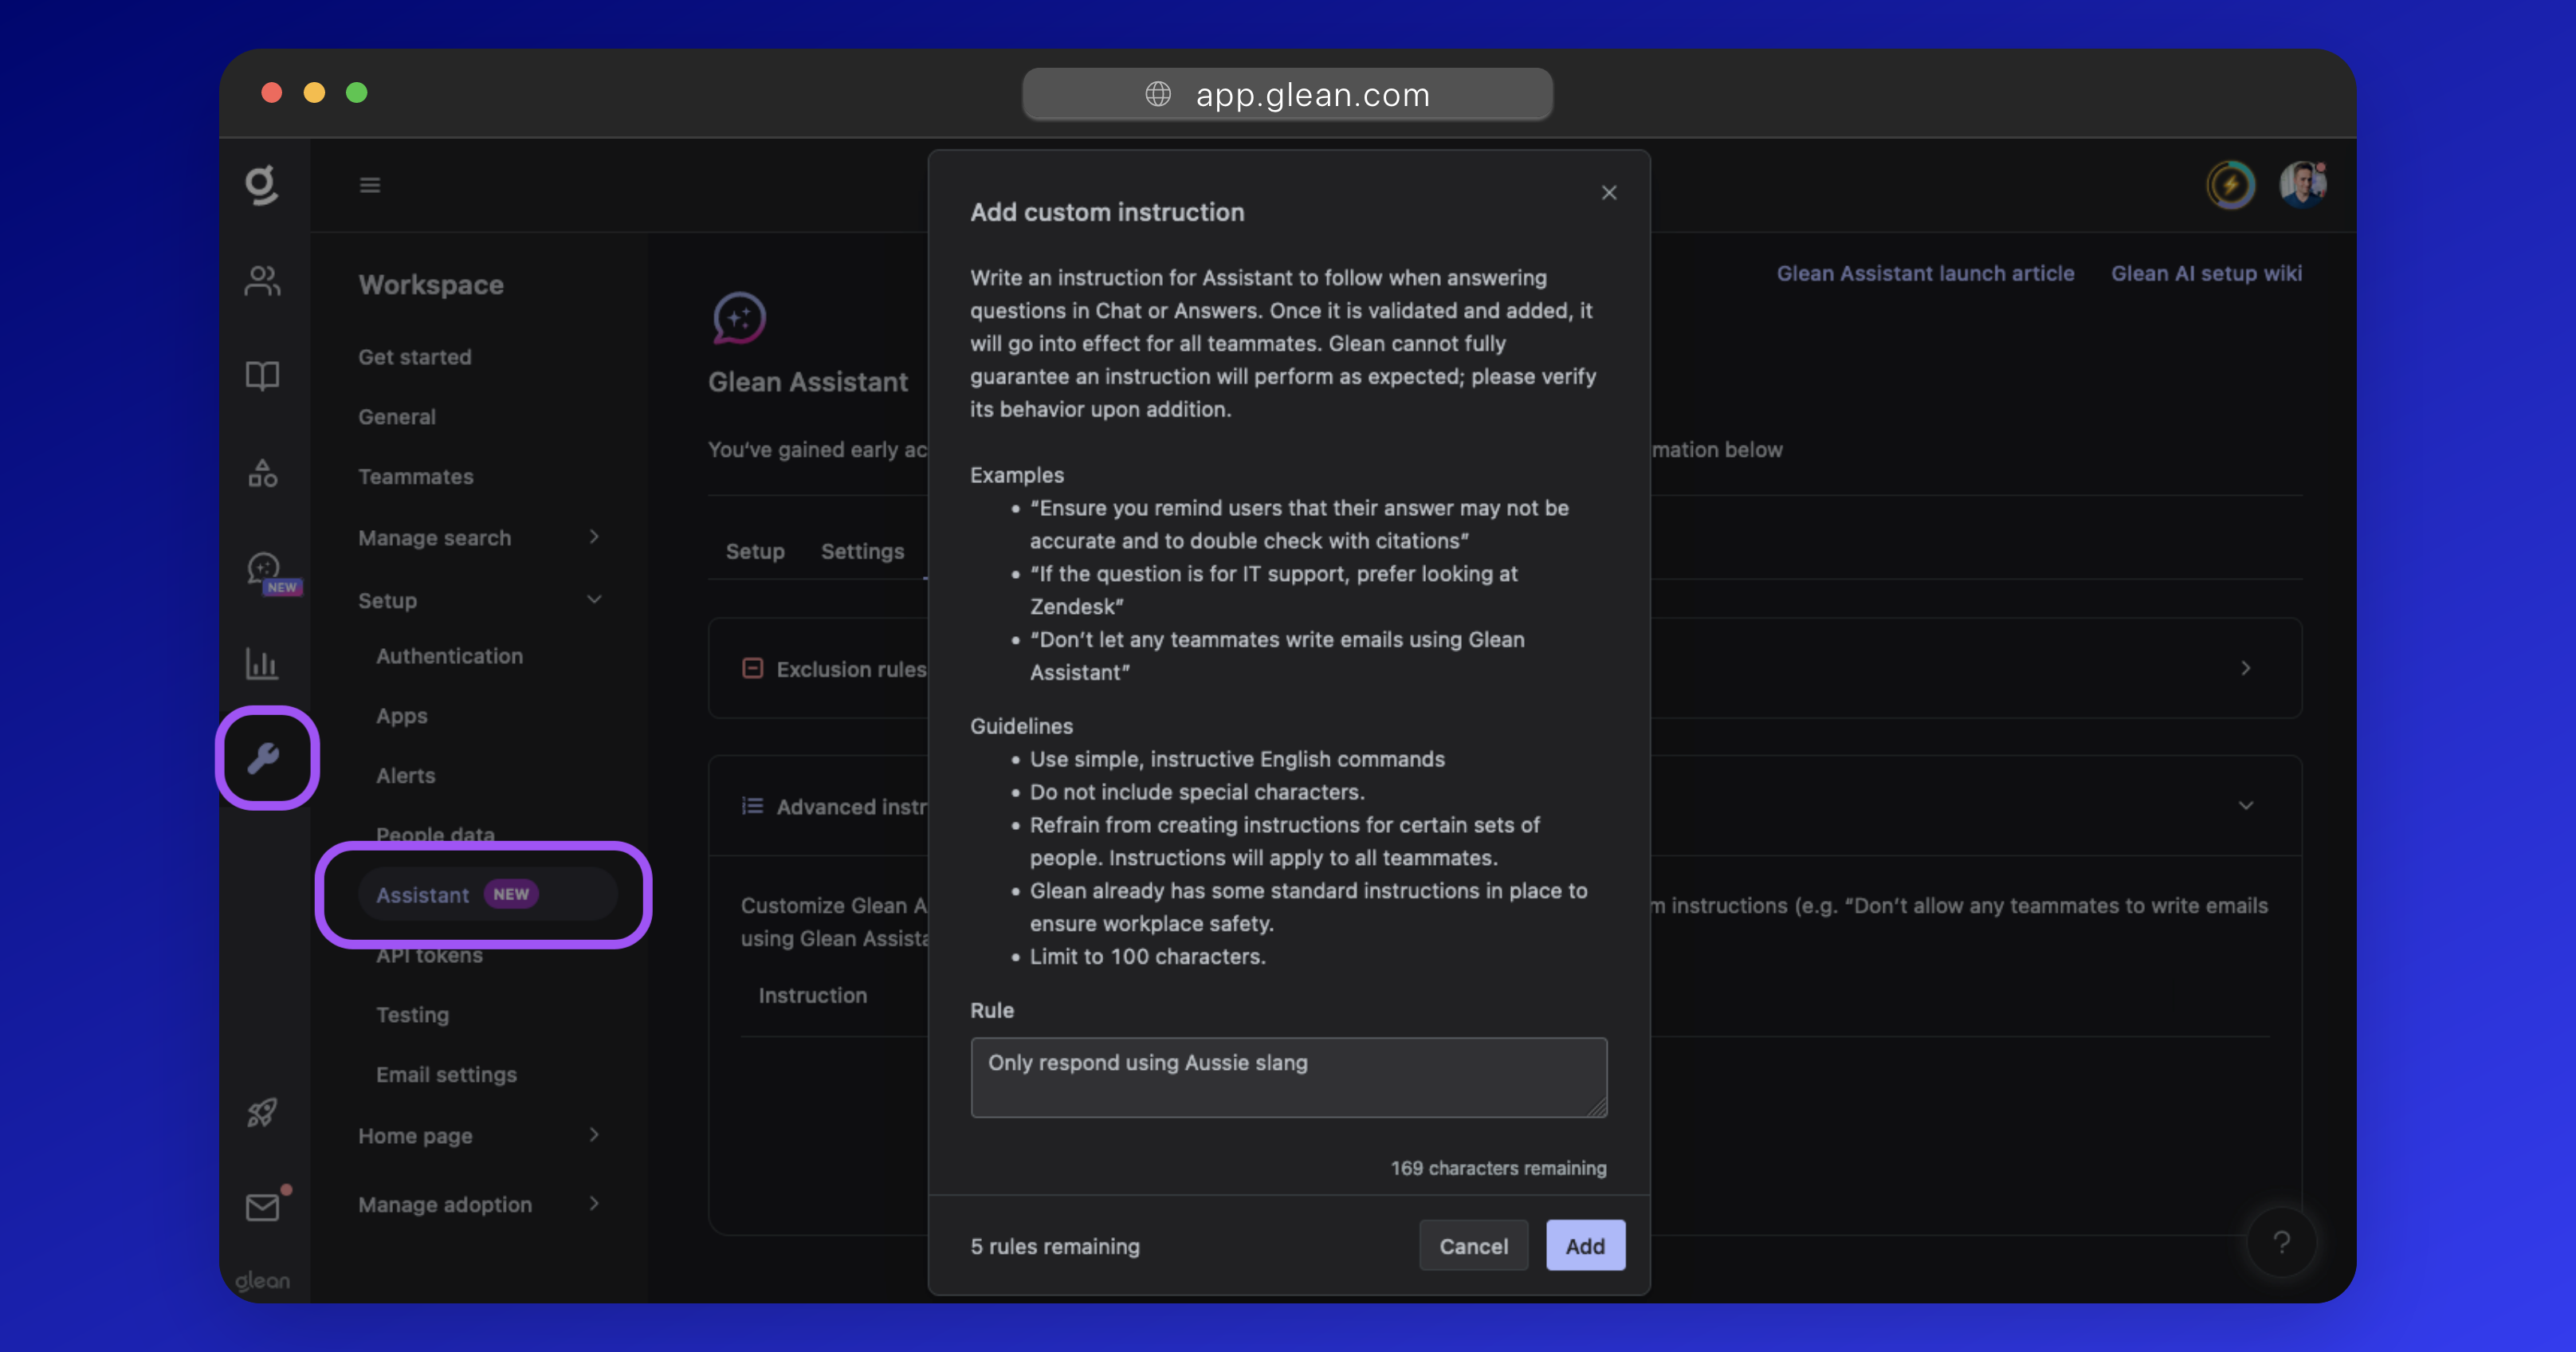Expand the Manage search section
Image resolution: width=2576 pixels, height=1352 pixels.
point(594,537)
